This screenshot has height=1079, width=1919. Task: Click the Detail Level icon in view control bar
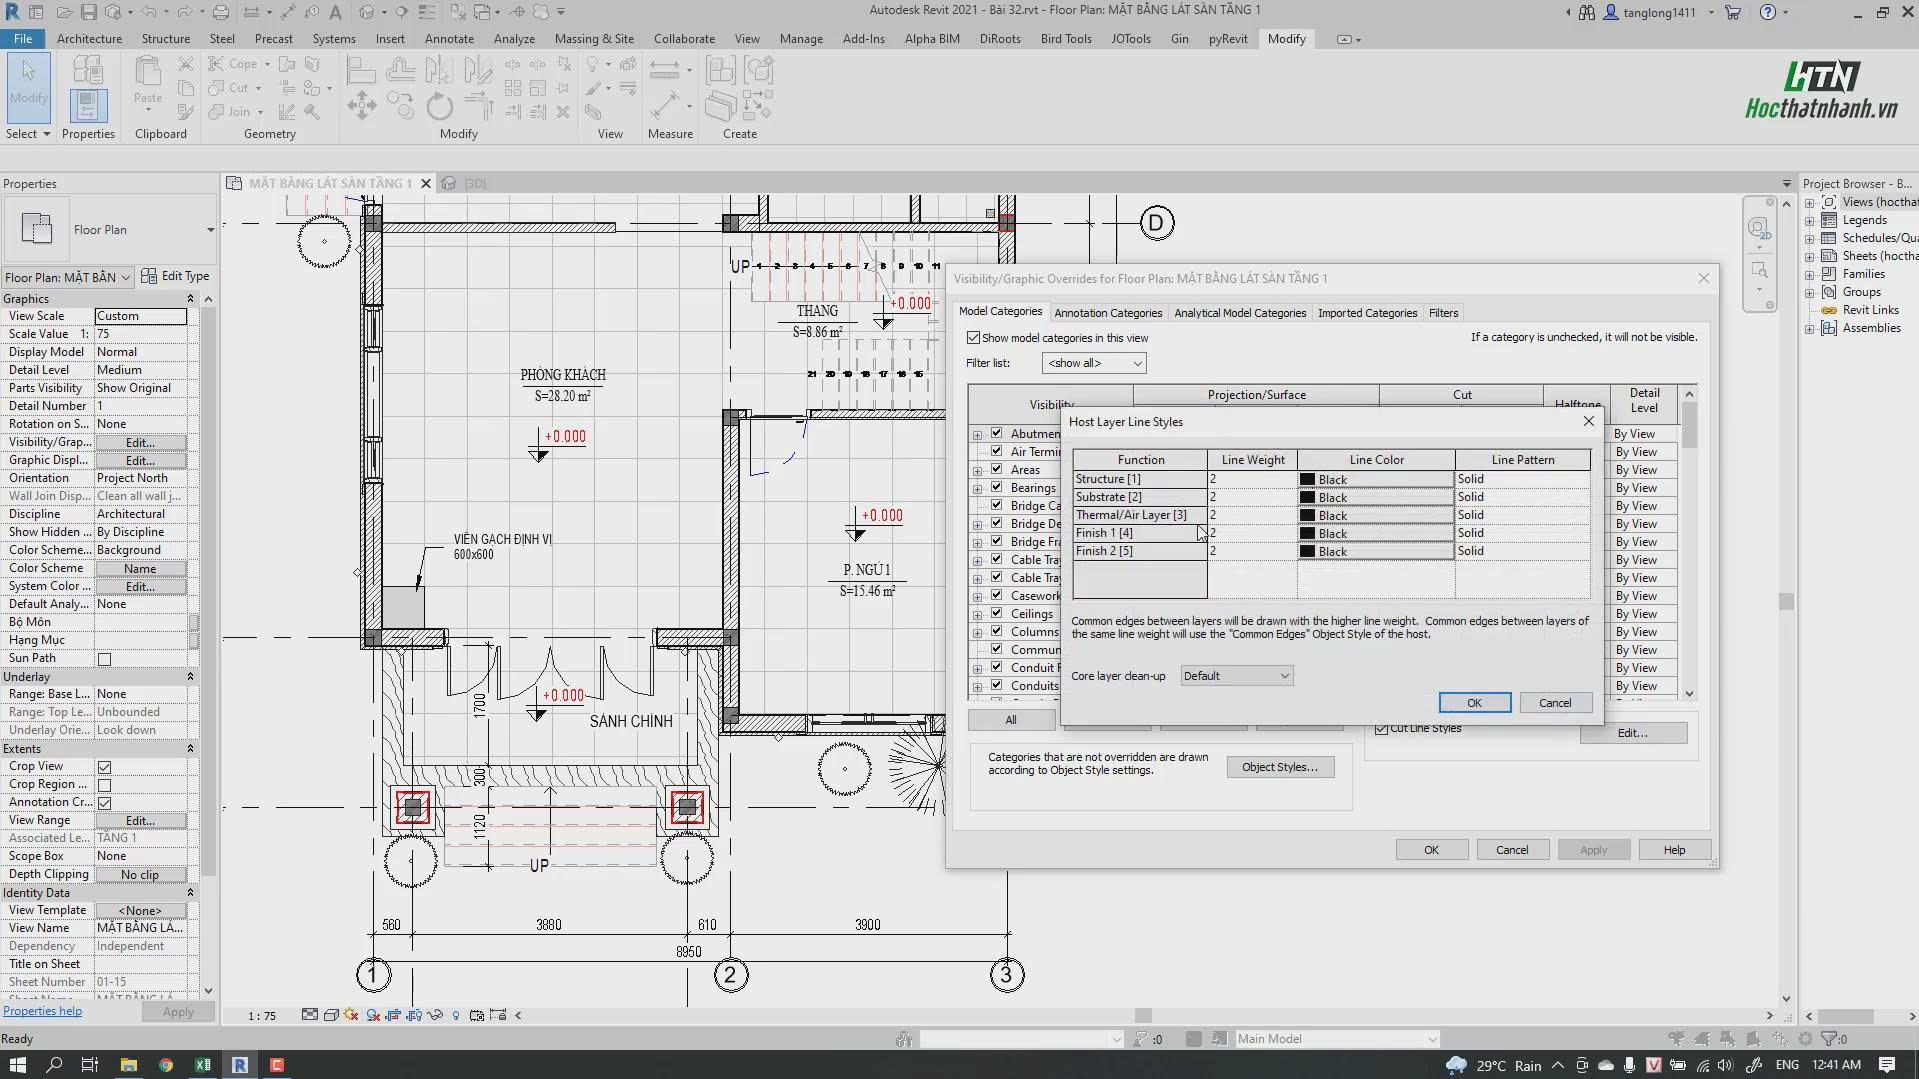coord(310,1015)
